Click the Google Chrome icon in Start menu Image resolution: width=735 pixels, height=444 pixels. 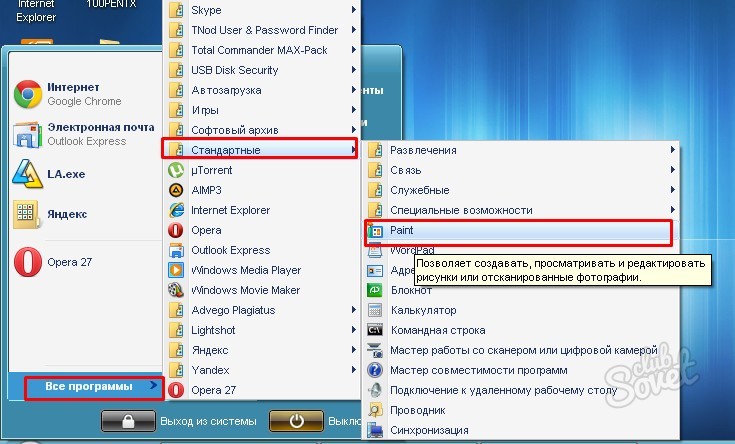[x=26, y=94]
